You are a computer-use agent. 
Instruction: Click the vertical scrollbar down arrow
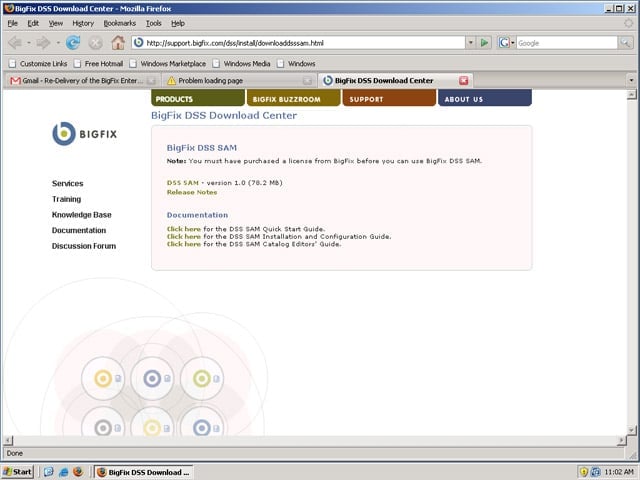(x=631, y=430)
